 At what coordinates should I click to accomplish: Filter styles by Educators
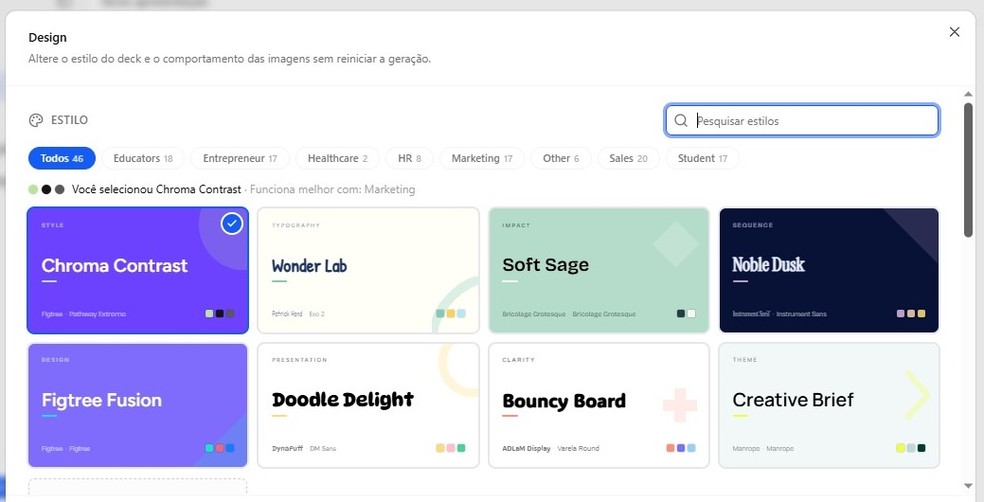click(x=143, y=158)
